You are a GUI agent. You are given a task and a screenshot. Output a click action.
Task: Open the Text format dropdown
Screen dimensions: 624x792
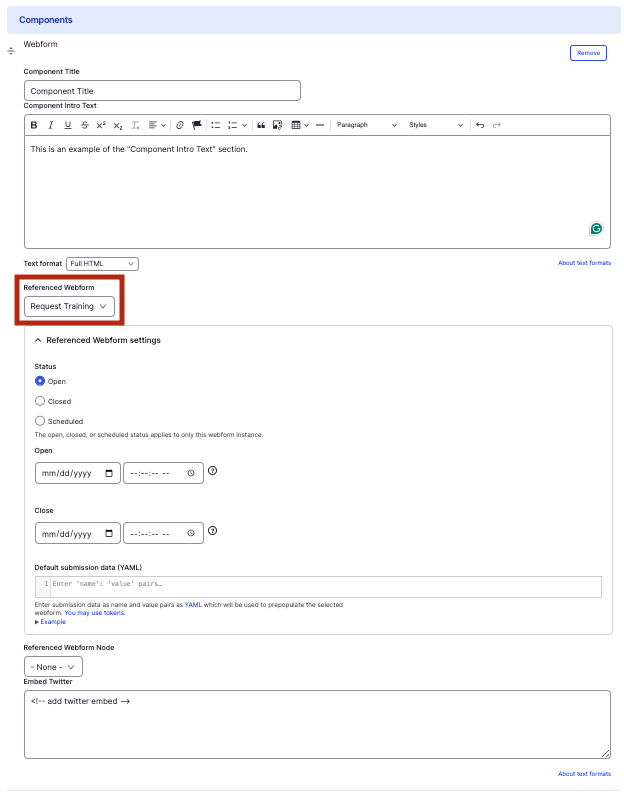click(102, 263)
